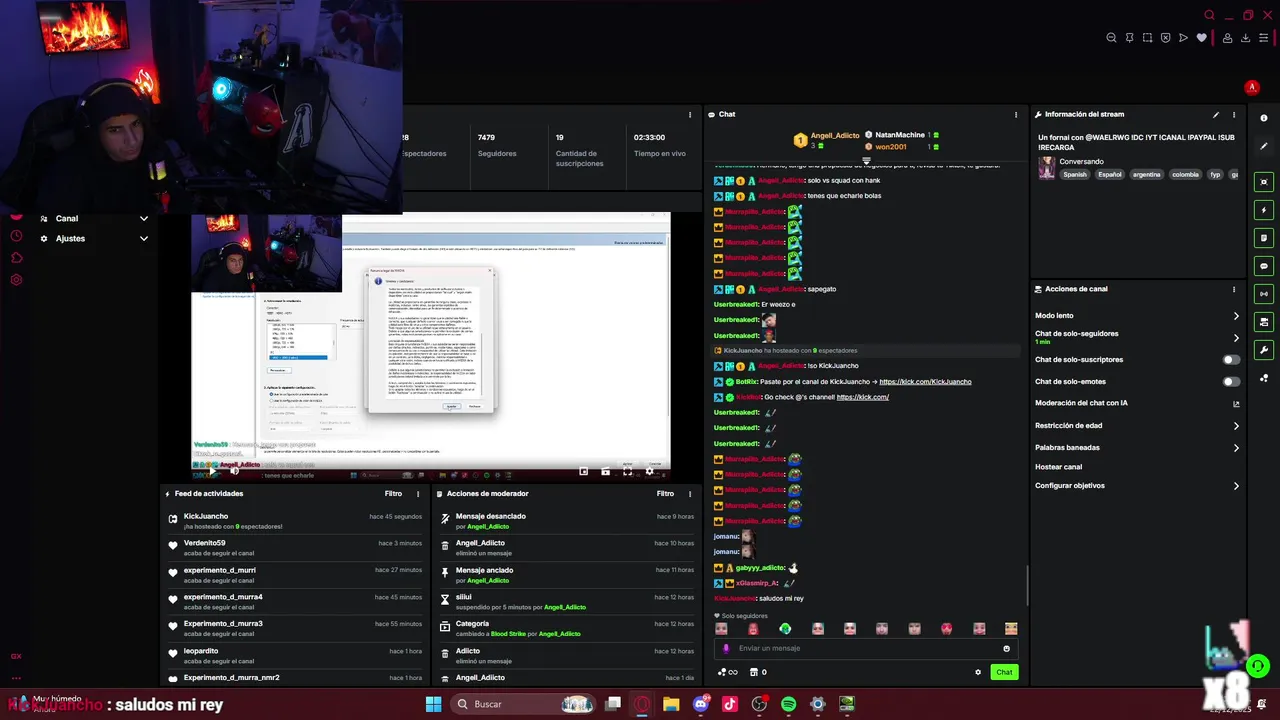Viewport: 1280px width, 720px height.
Task: Click Verdenito59 follow entry in activity feed
Action: 296,548
